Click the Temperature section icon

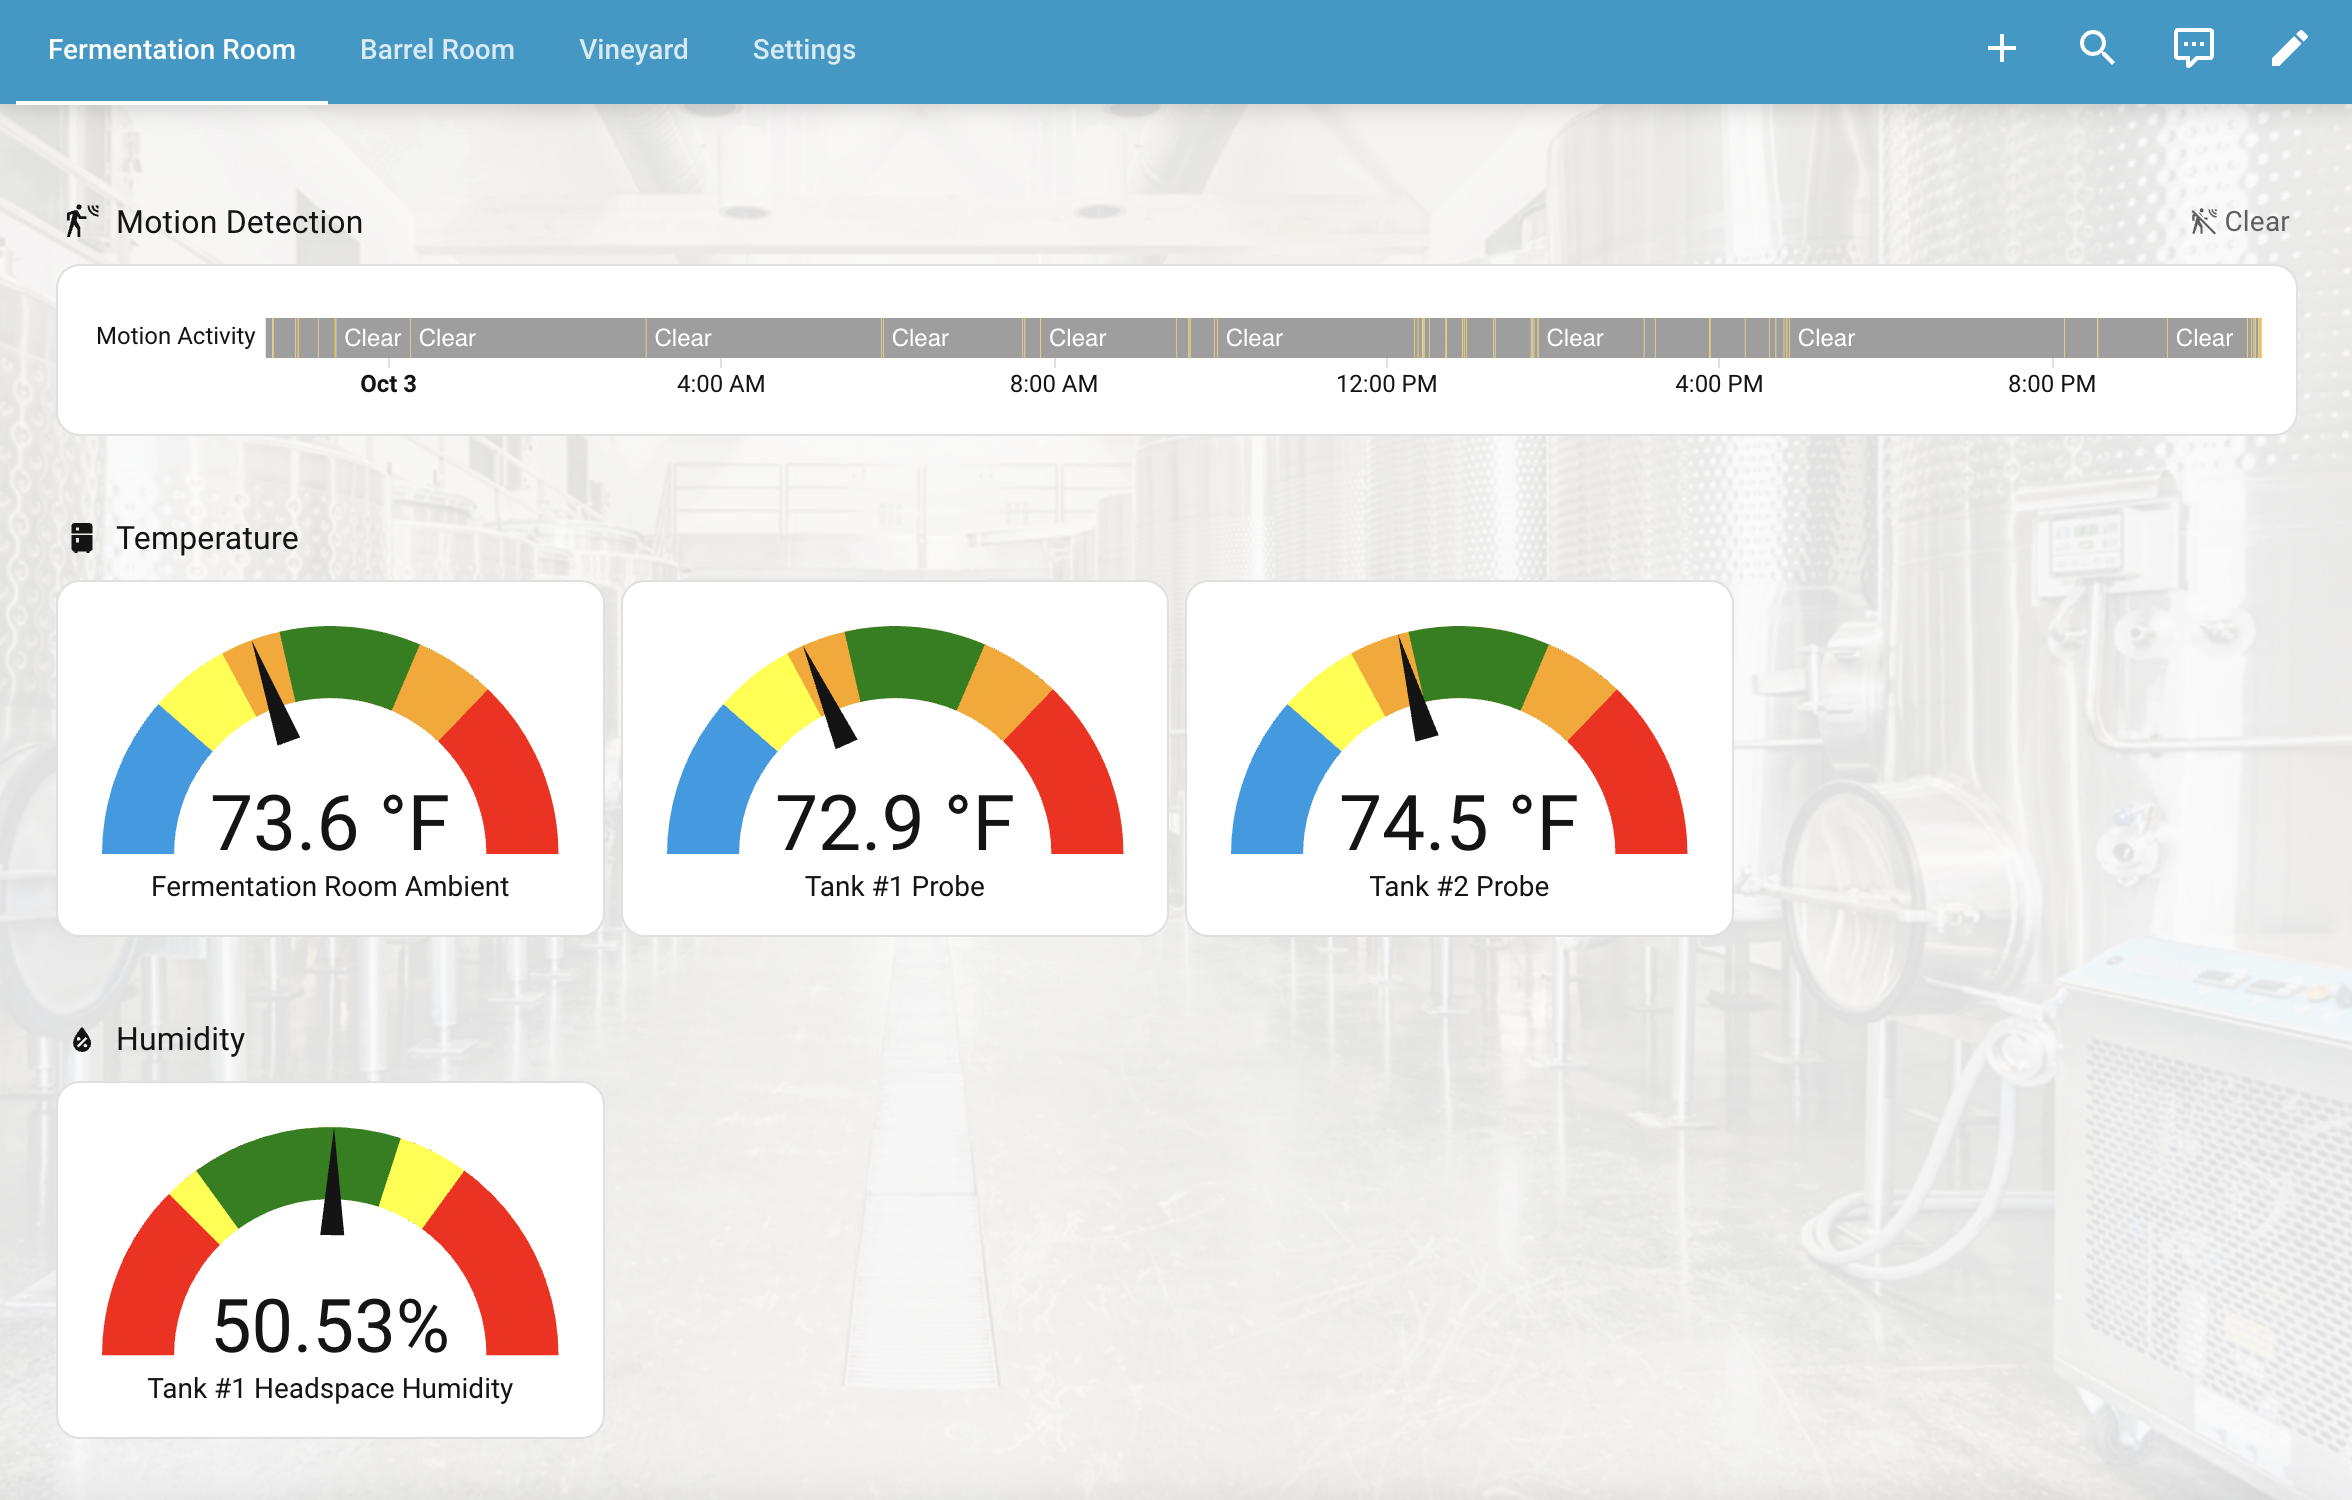click(82, 537)
